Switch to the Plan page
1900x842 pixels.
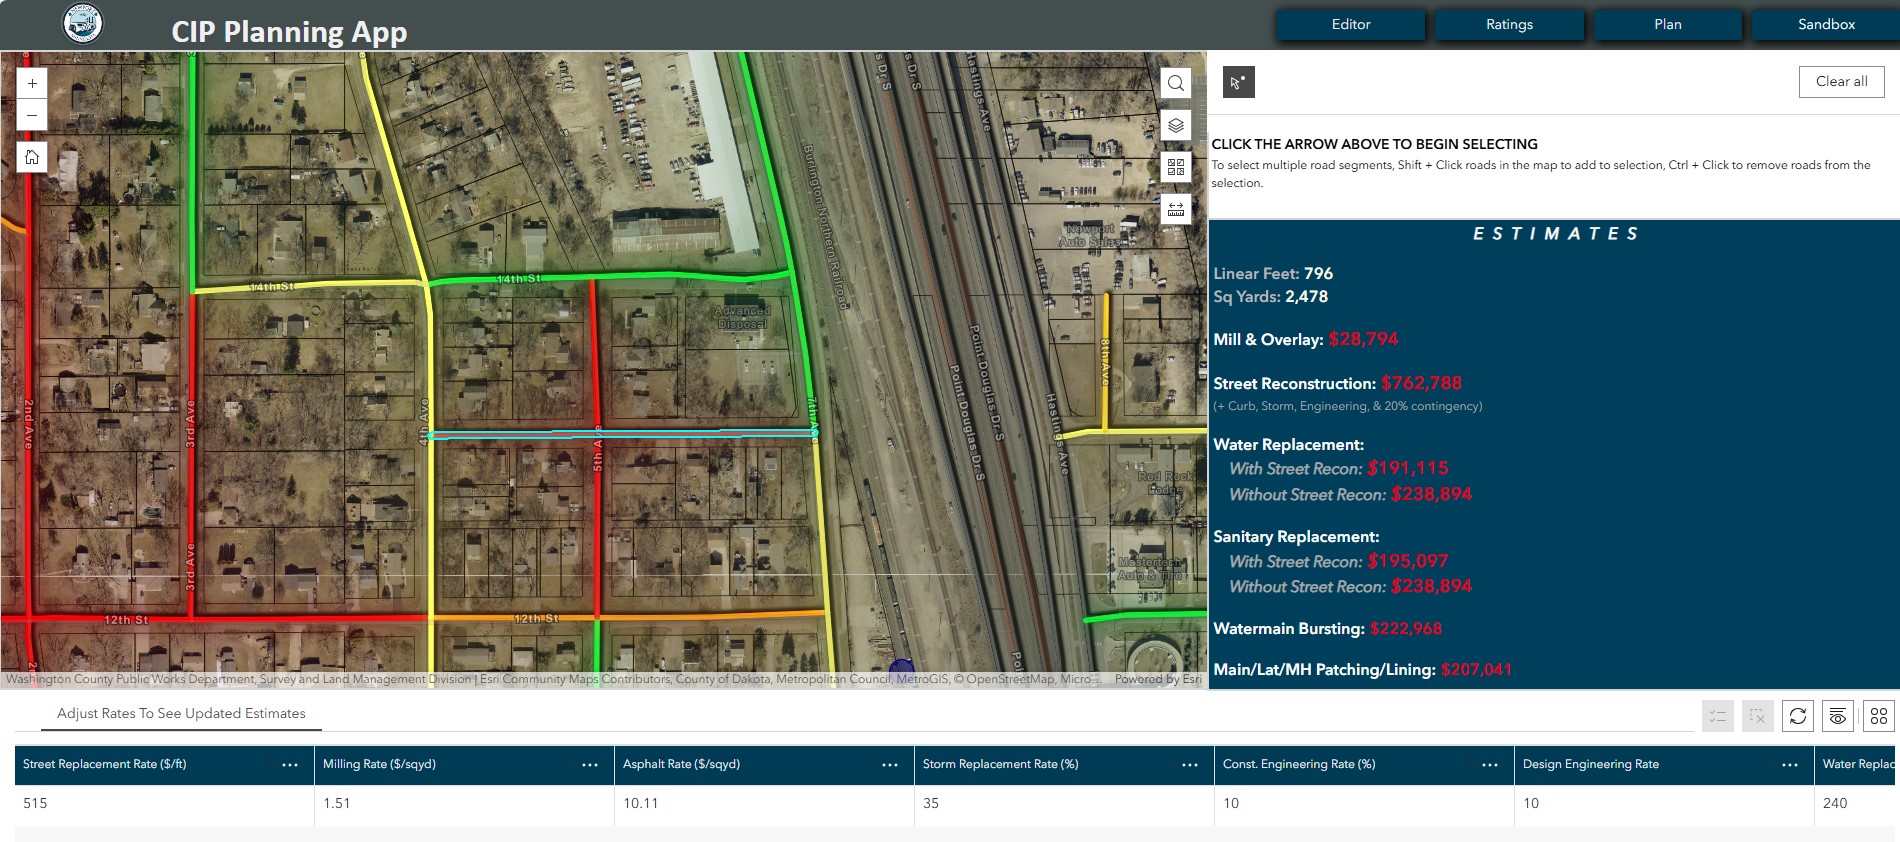click(x=1668, y=25)
